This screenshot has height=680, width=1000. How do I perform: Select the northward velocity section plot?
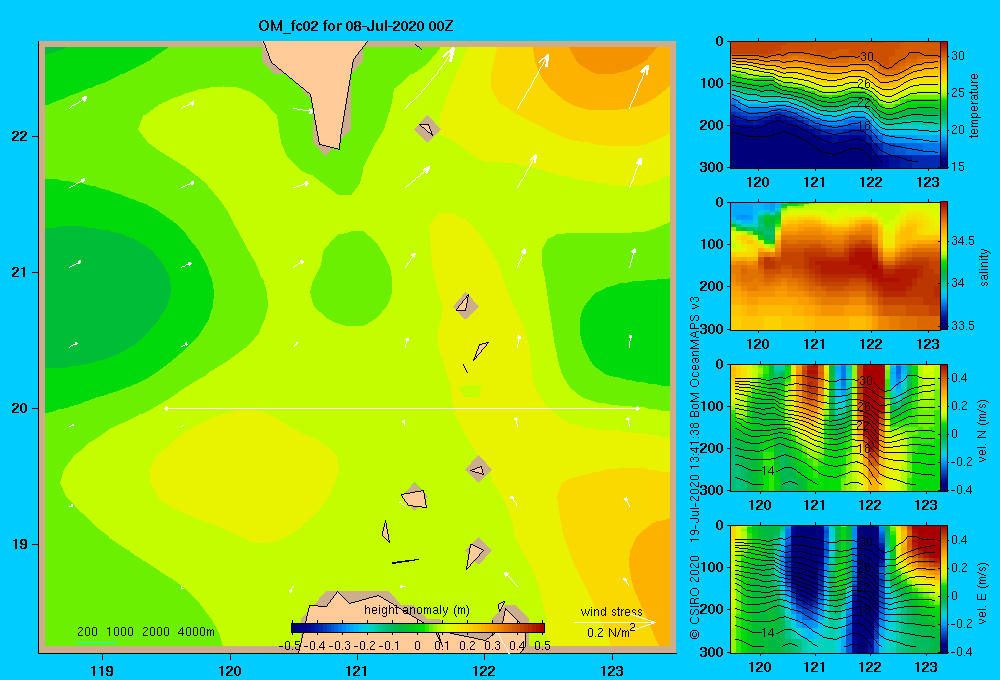[x=835, y=427]
